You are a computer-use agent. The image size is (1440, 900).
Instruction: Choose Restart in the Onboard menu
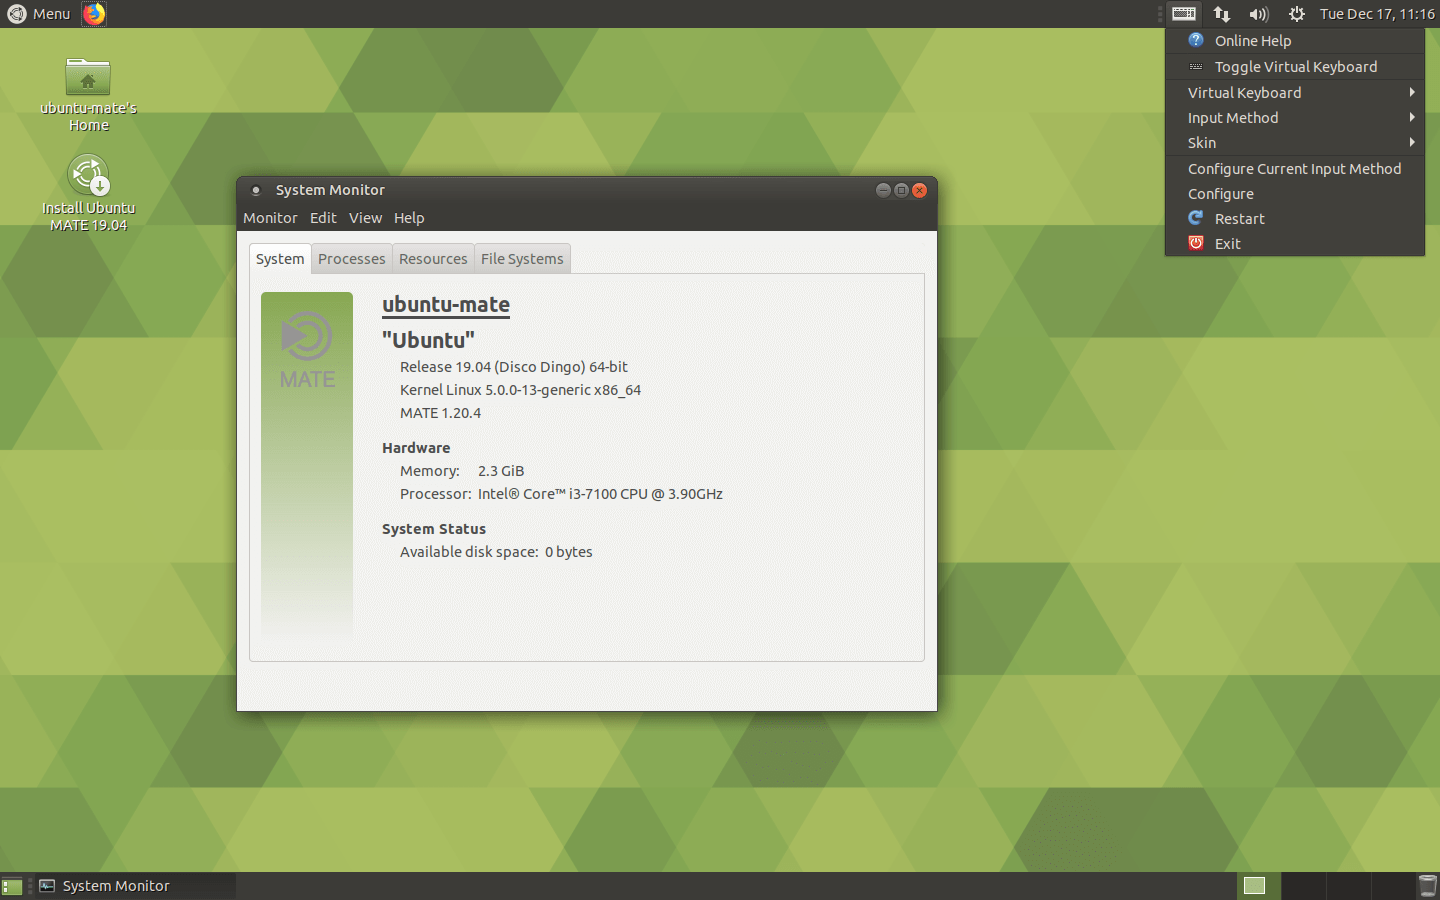[x=1295, y=219]
